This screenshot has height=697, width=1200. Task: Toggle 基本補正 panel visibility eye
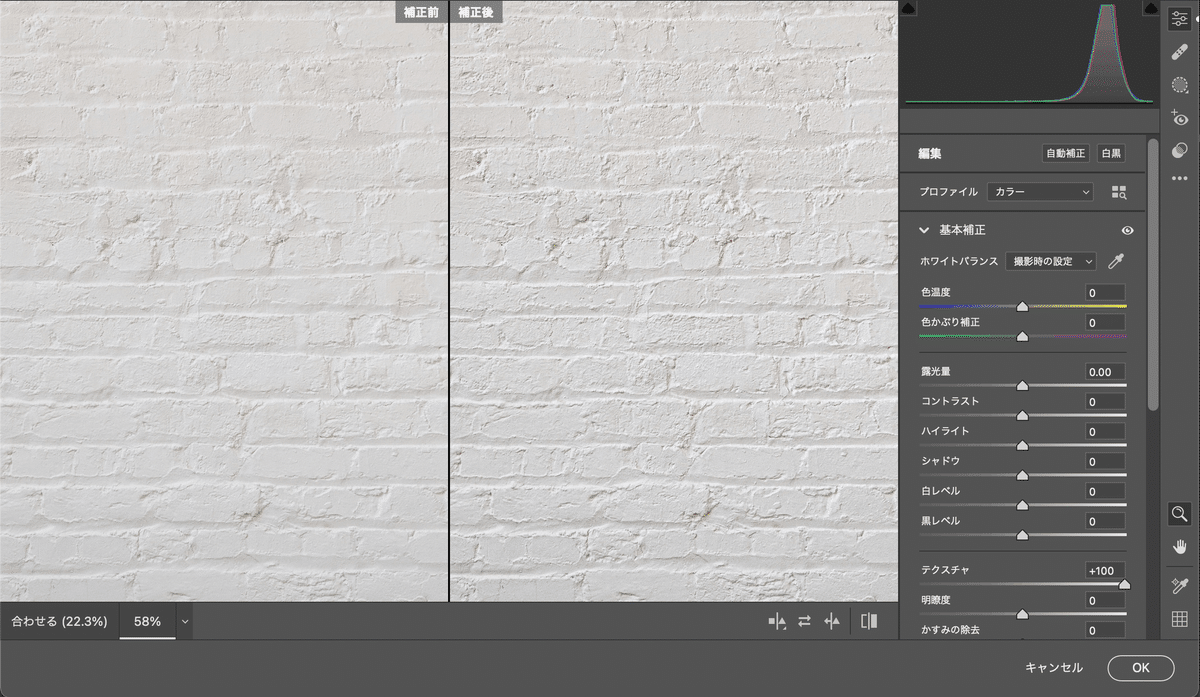[x=1127, y=230]
